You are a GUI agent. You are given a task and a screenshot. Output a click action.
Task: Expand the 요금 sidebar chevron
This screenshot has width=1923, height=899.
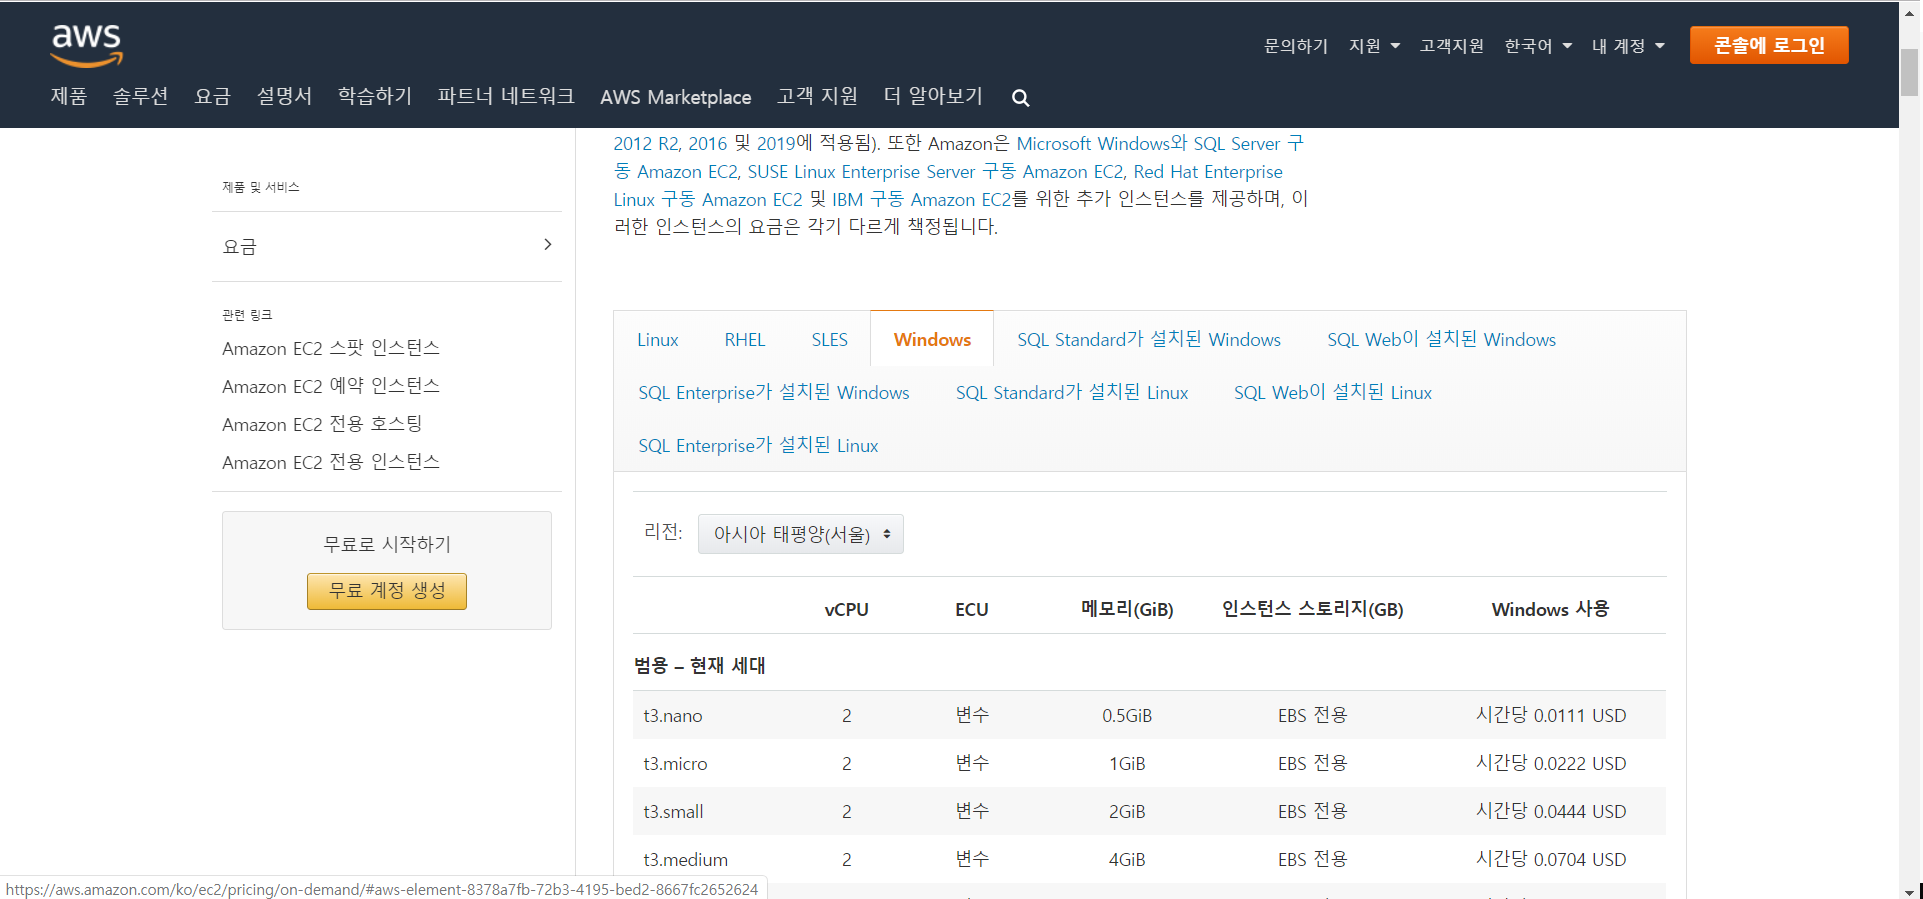[x=547, y=245]
